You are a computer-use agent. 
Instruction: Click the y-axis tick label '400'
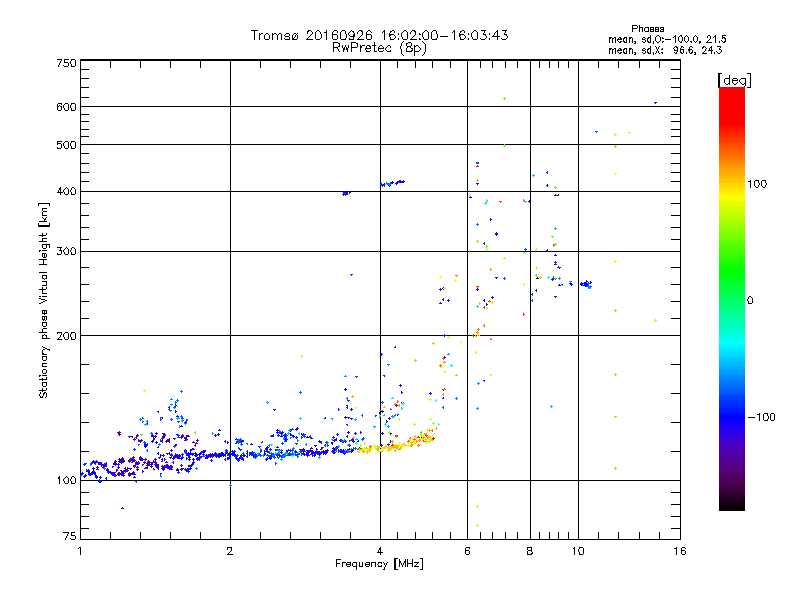66,192
